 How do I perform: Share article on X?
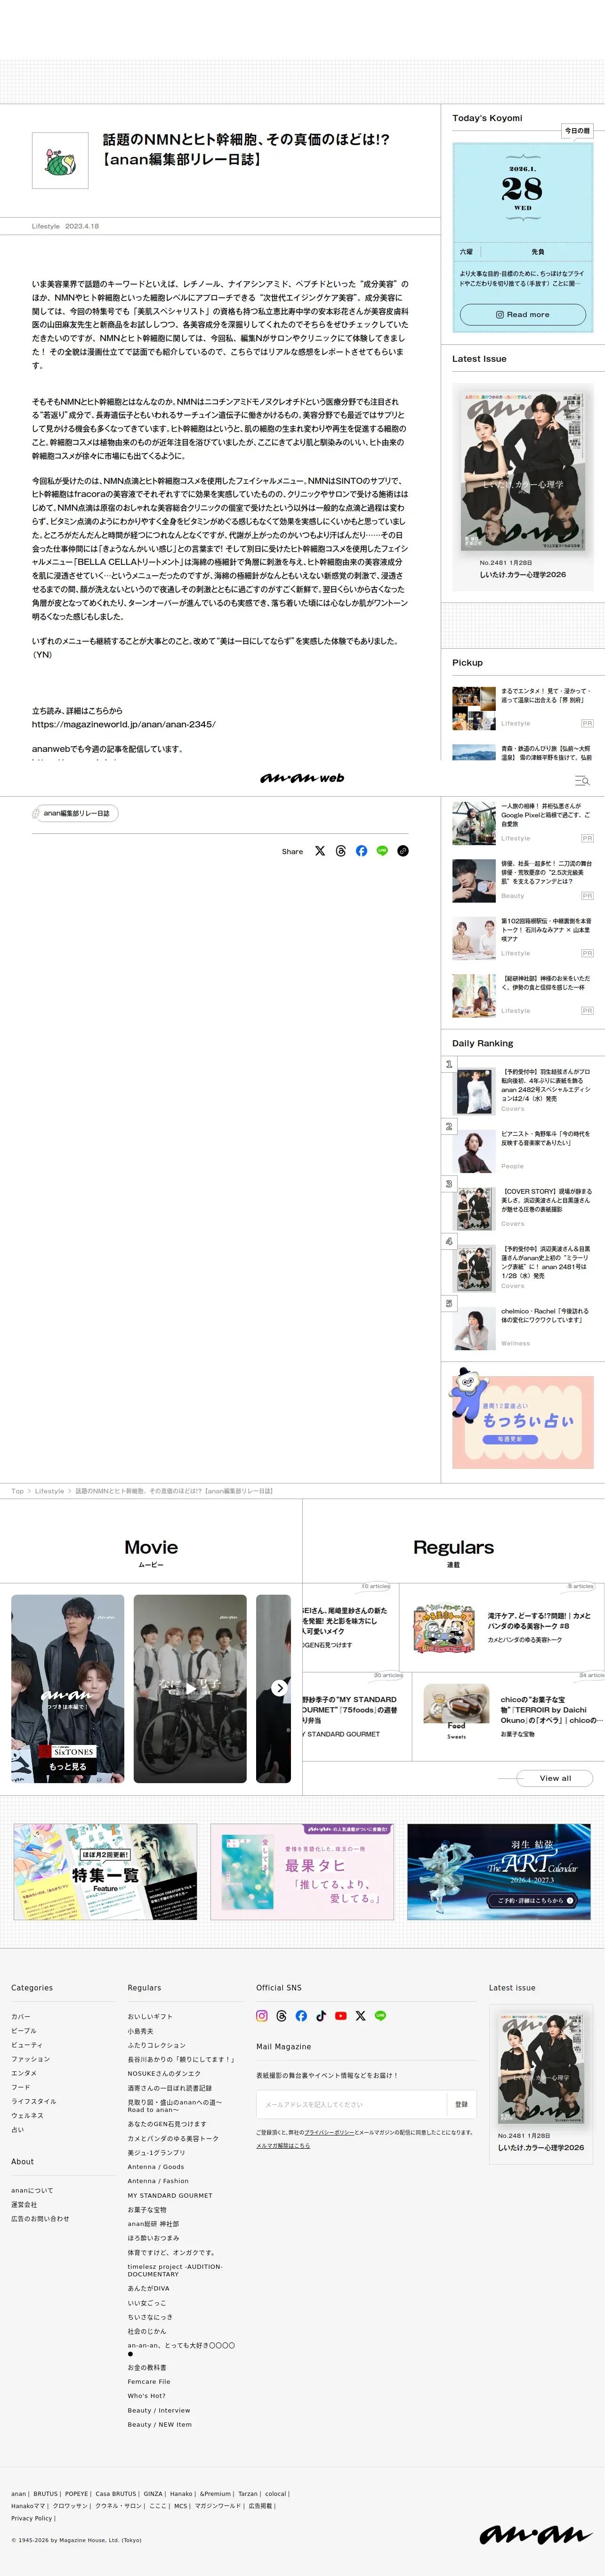click(320, 851)
